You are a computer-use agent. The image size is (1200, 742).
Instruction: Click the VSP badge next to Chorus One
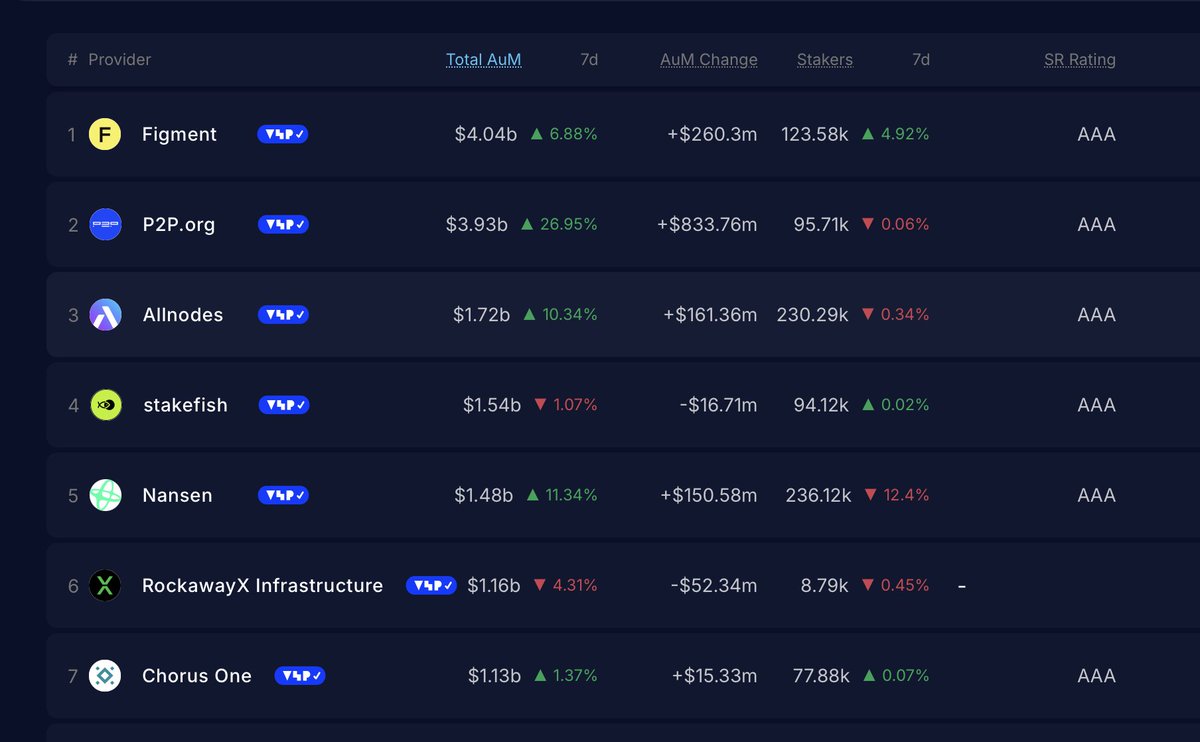pyautogui.click(x=300, y=676)
